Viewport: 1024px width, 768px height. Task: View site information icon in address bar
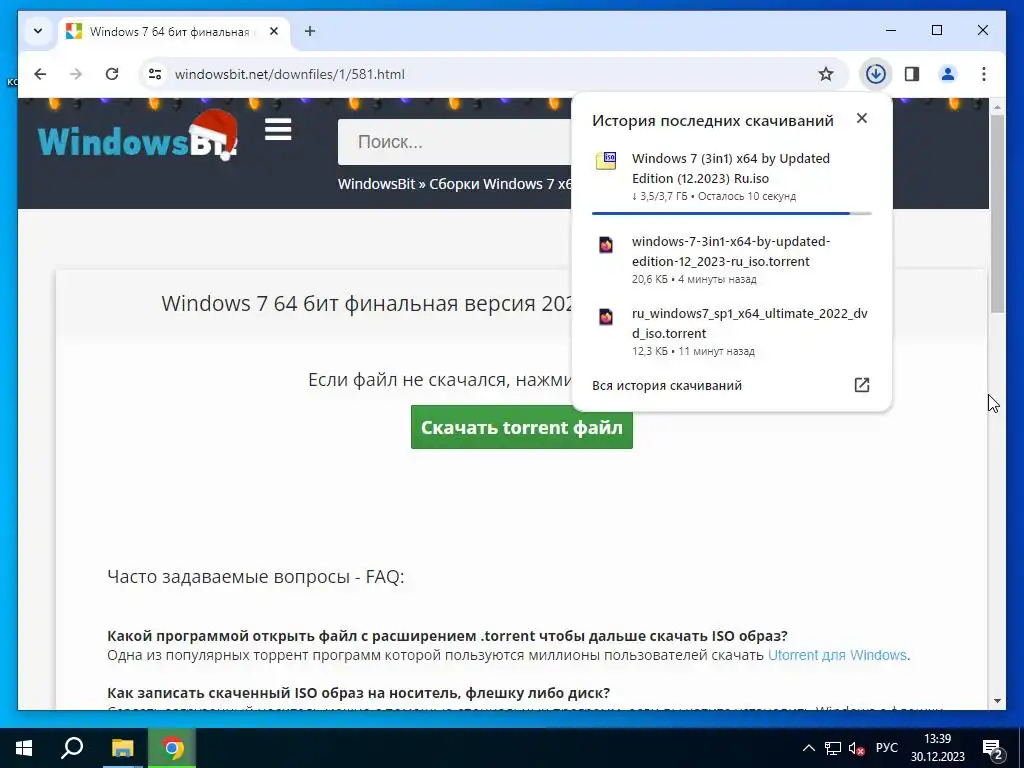coord(155,74)
